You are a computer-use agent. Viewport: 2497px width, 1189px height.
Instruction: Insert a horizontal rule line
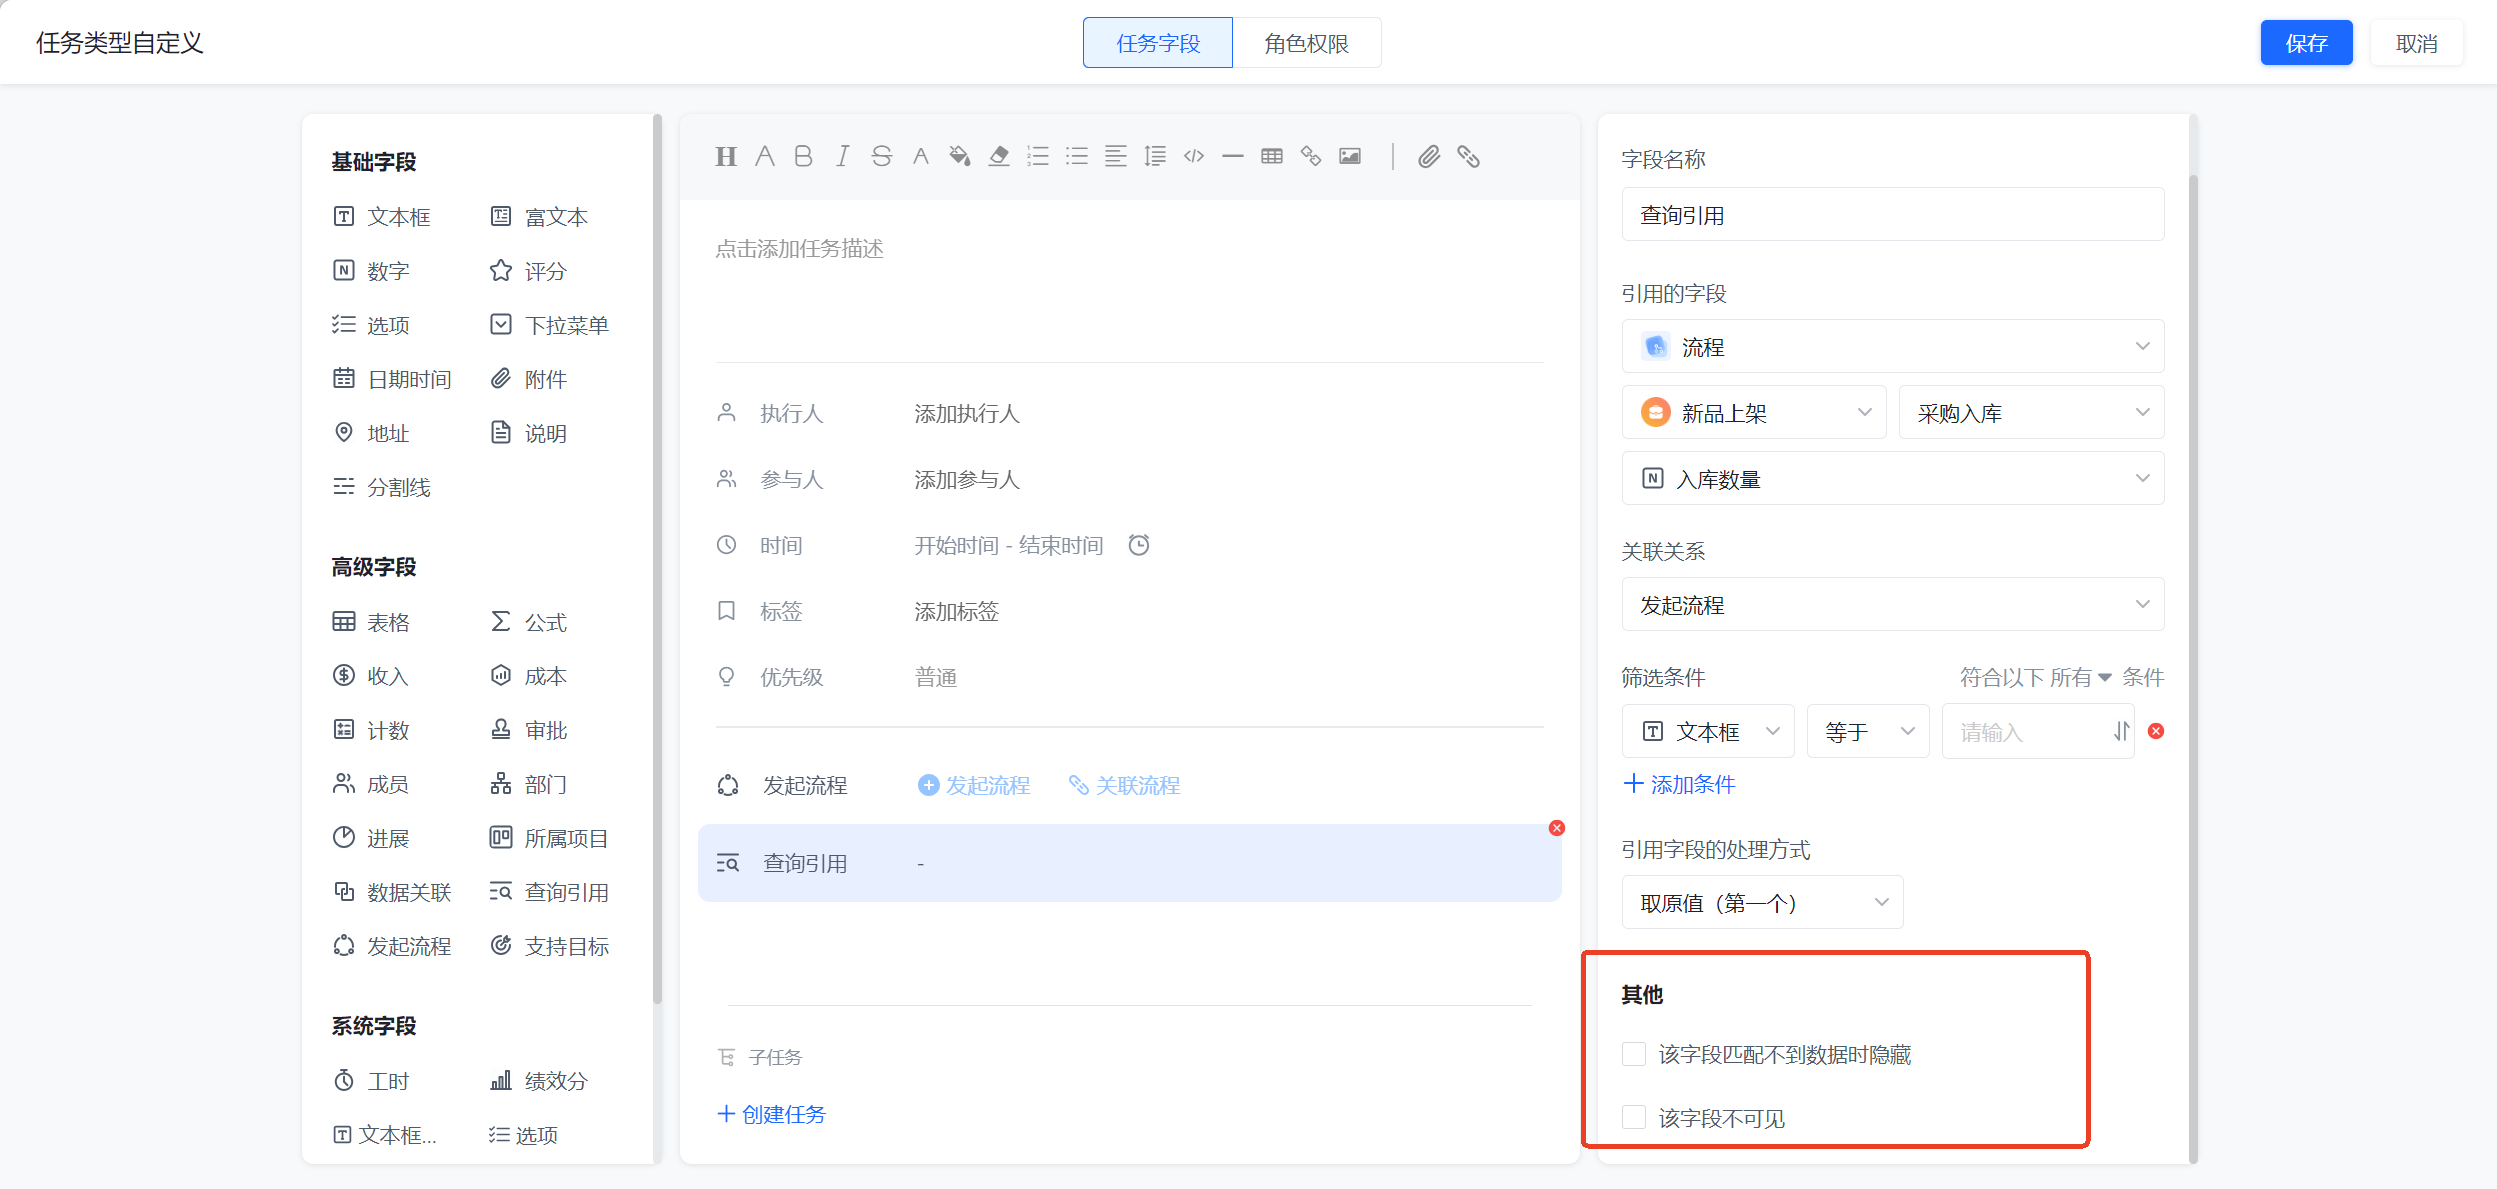coord(1233,156)
